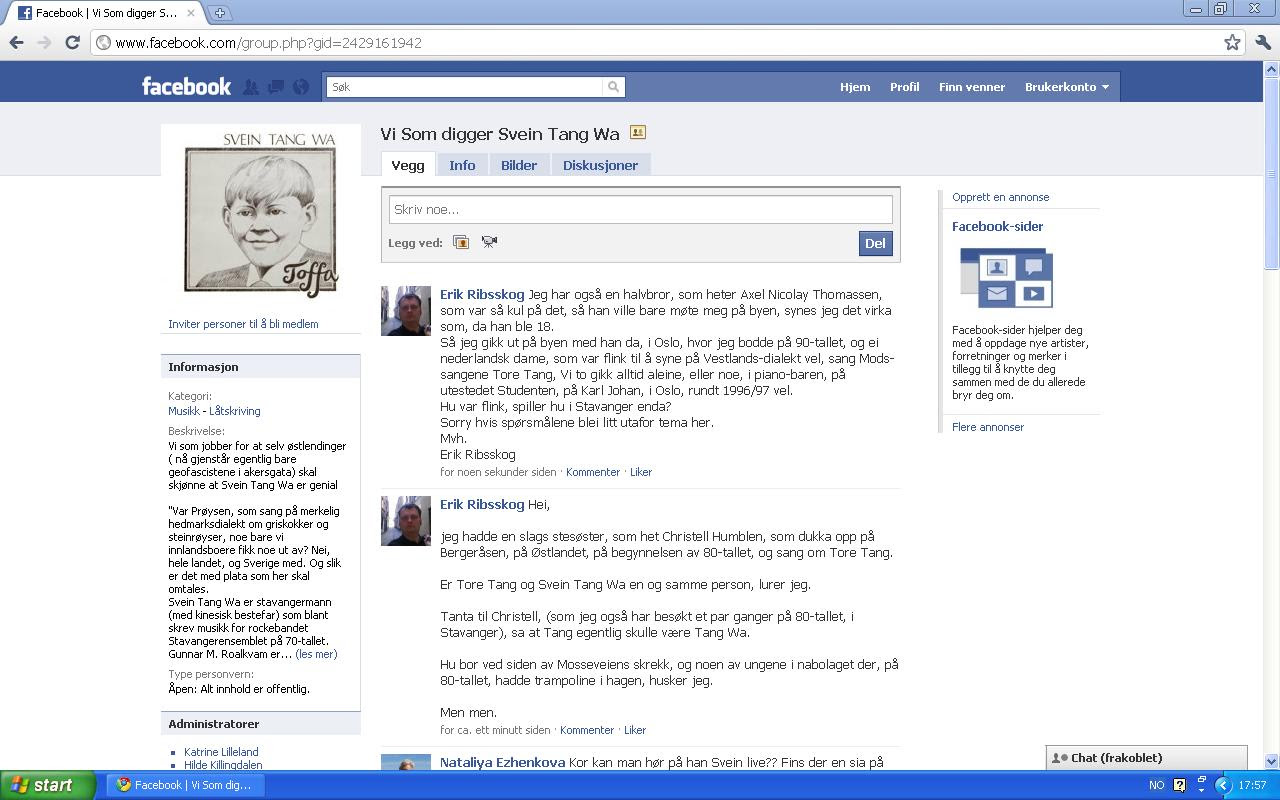Open friend requests icon in header
The height and width of the screenshot is (800, 1280).
pos(251,87)
